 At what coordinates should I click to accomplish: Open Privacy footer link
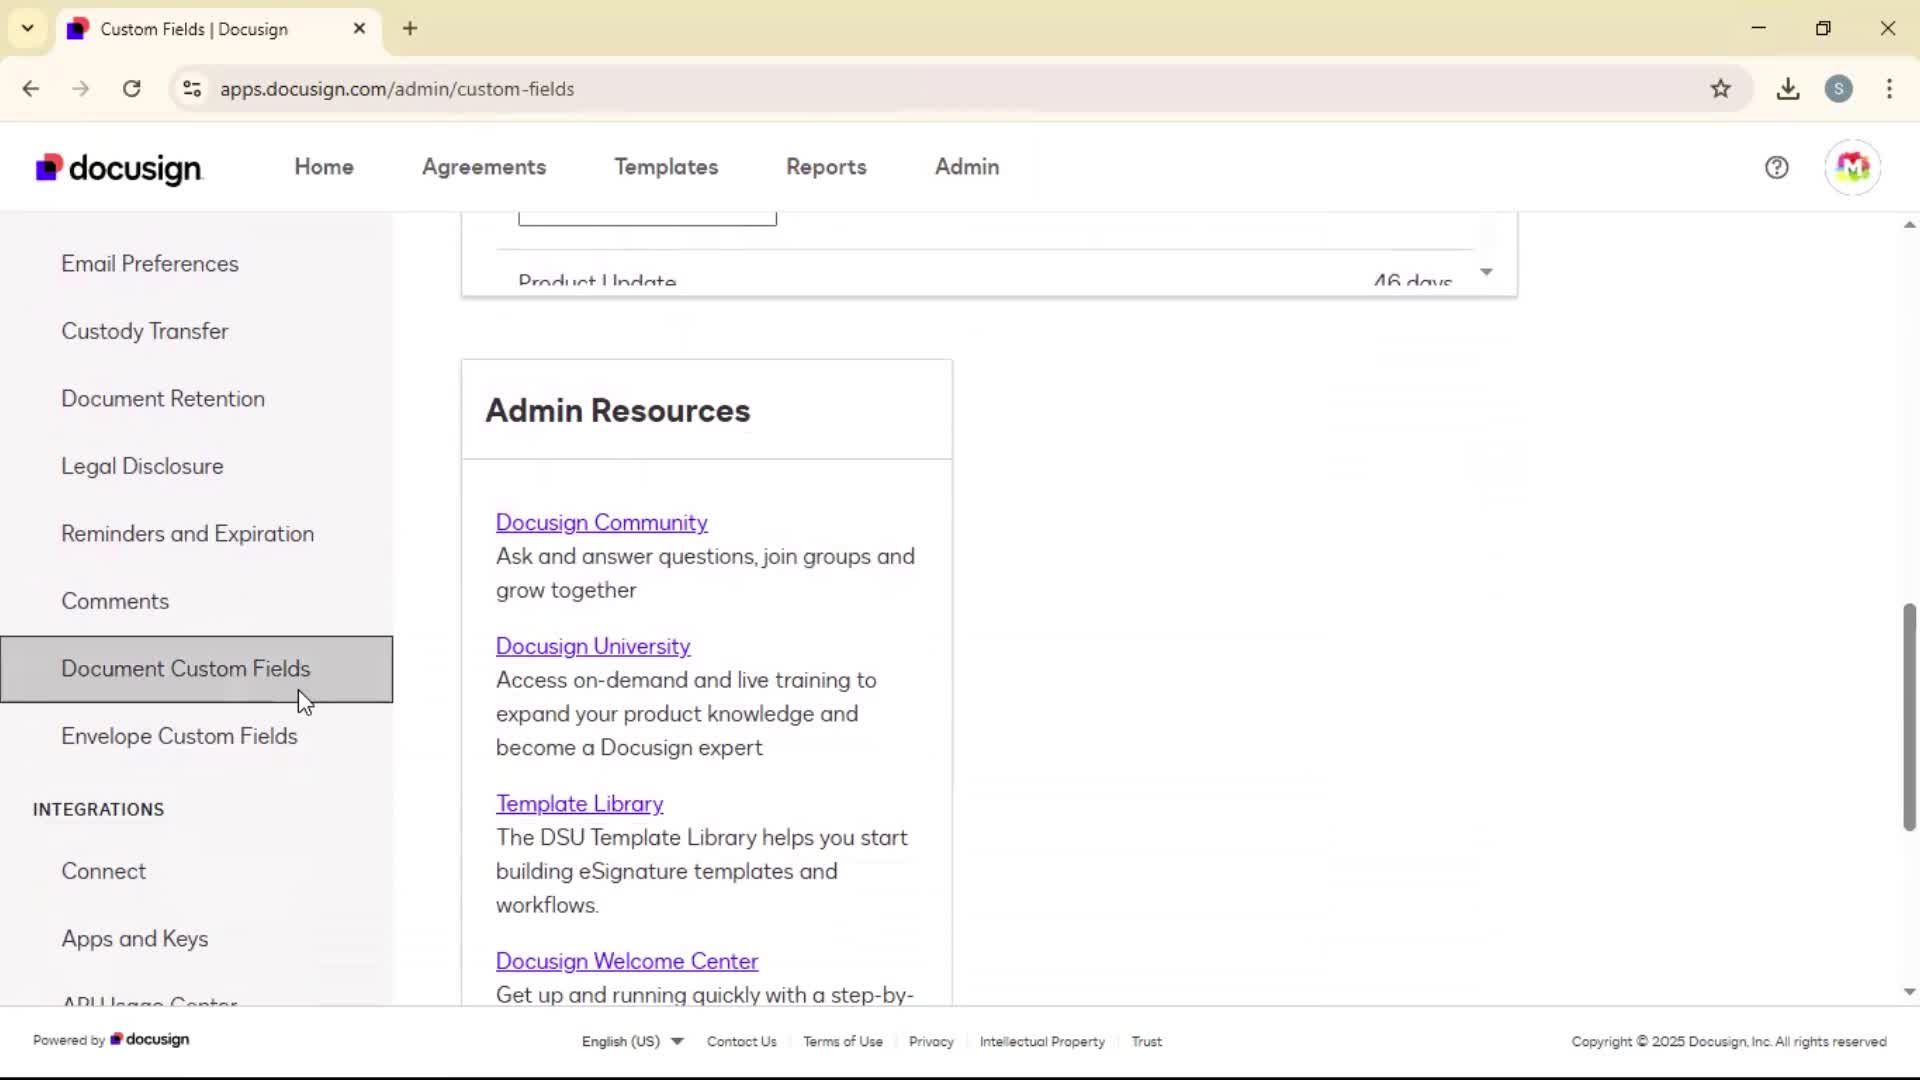(x=931, y=1041)
